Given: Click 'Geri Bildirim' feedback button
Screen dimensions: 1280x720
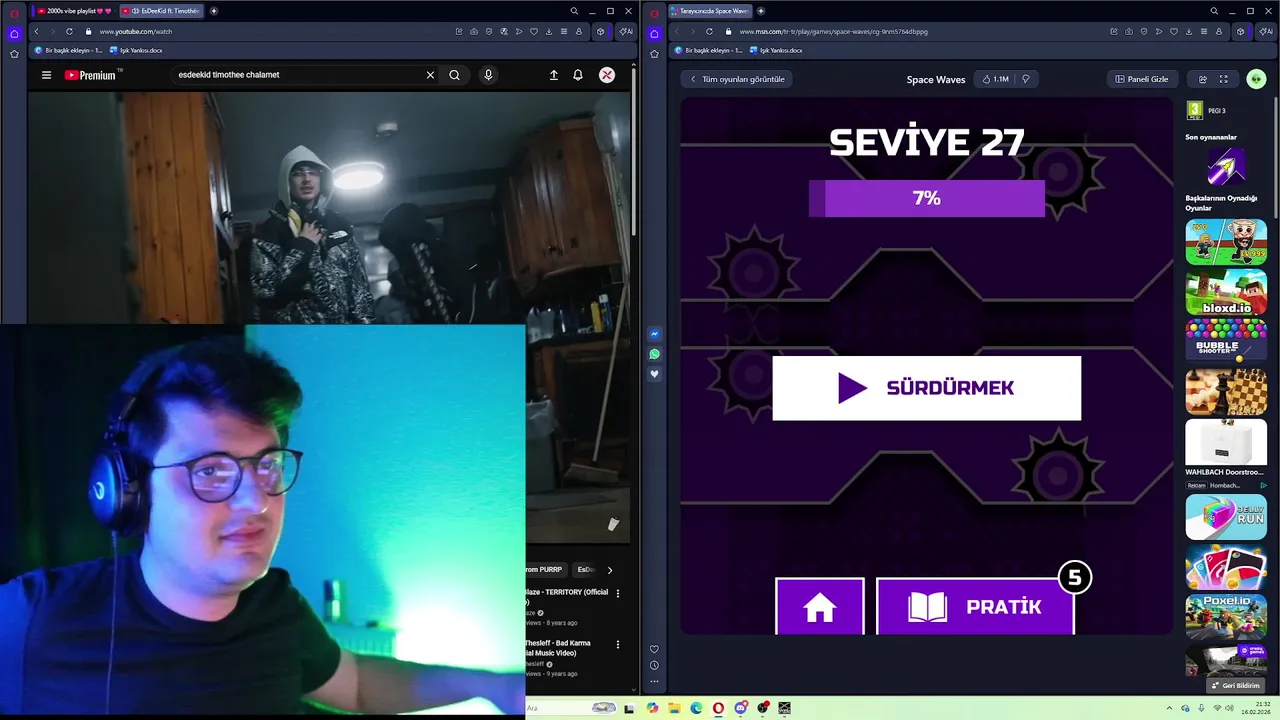Looking at the screenshot, I should [1235, 686].
